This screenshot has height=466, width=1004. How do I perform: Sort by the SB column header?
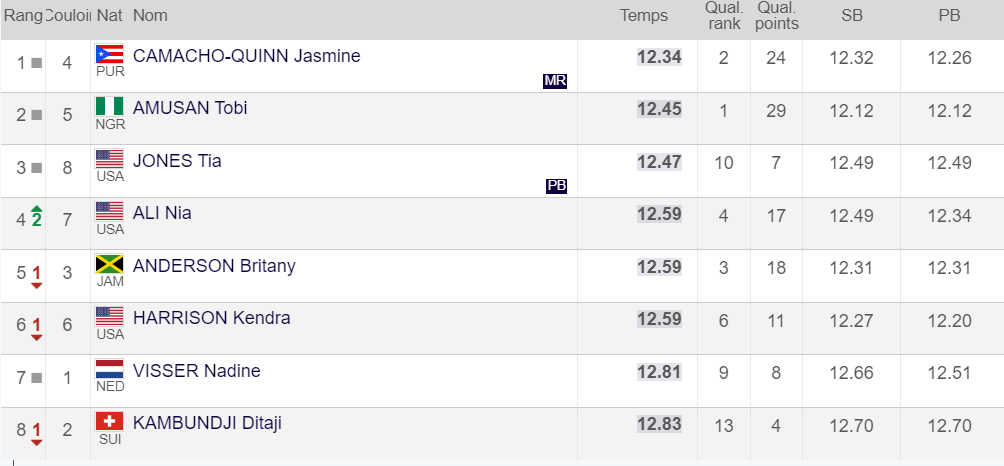[x=851, y=15]
